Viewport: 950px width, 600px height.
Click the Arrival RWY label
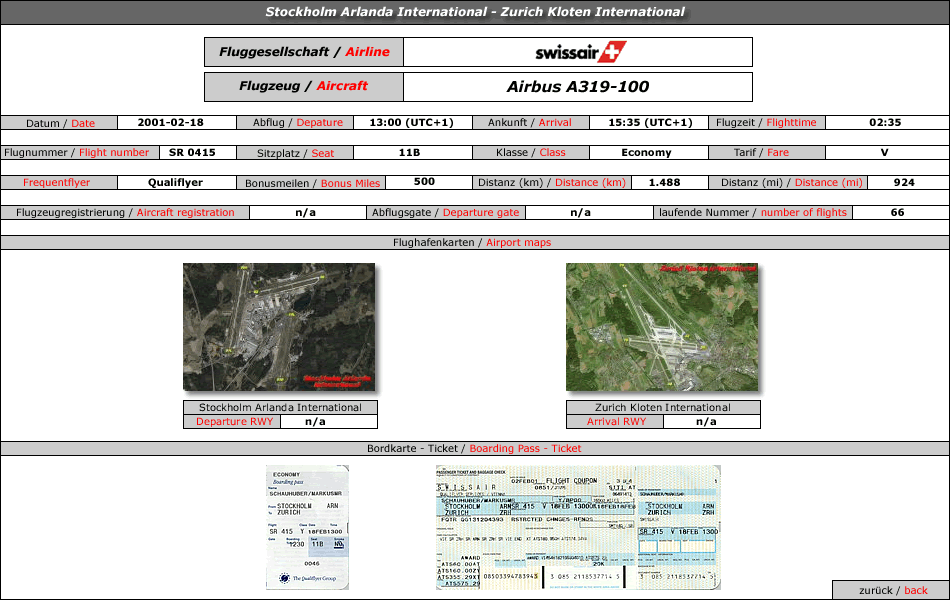point(616,422)
